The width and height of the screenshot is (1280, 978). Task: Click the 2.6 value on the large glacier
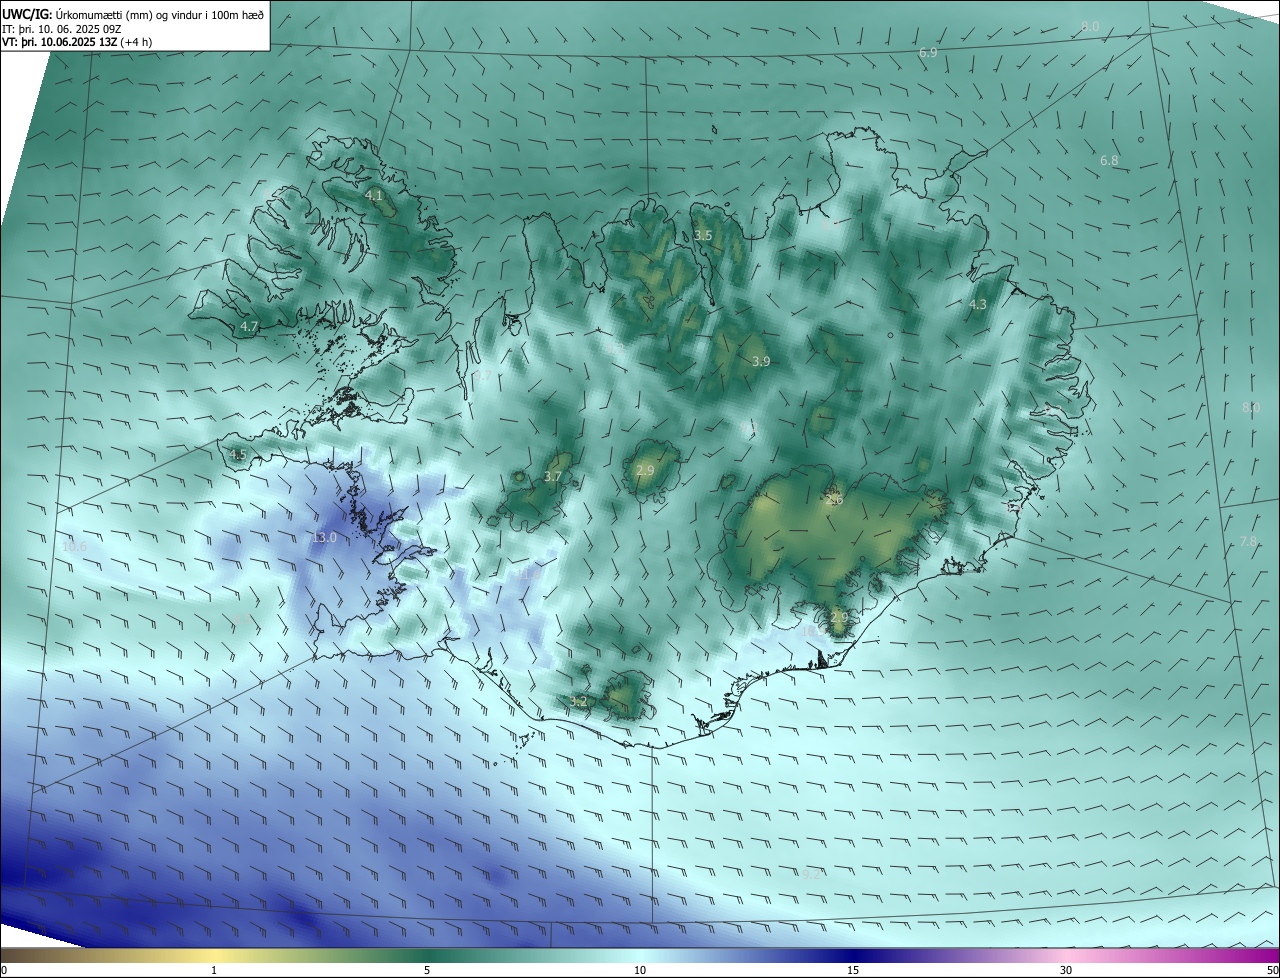point(836,499)
